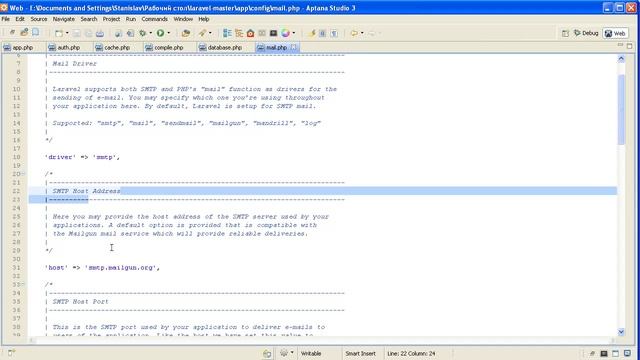
Task: Toggle show whitespace characters icon
Action: point(334,33)
